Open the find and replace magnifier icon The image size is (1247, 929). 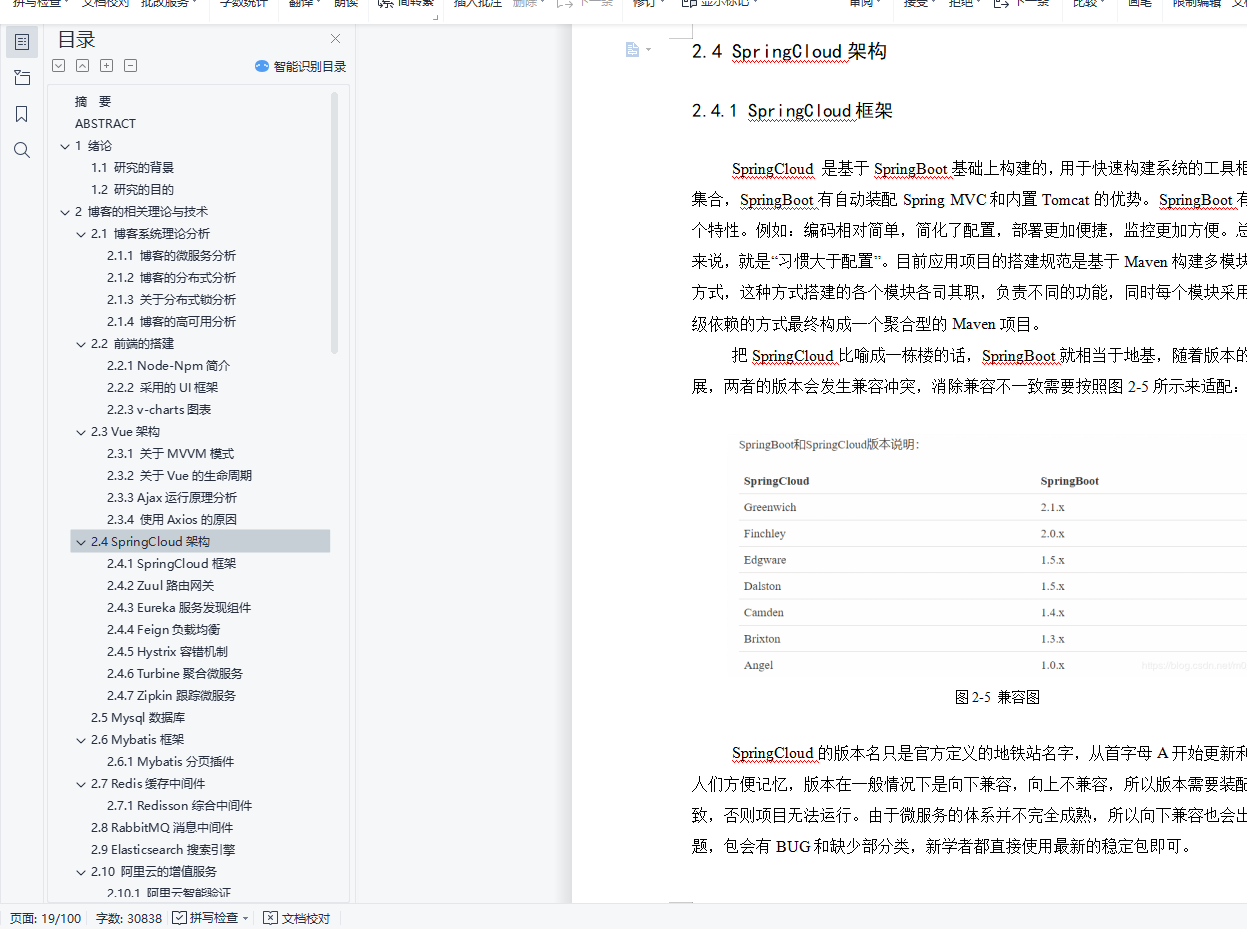pyautogui.click(x=22, y=150)
